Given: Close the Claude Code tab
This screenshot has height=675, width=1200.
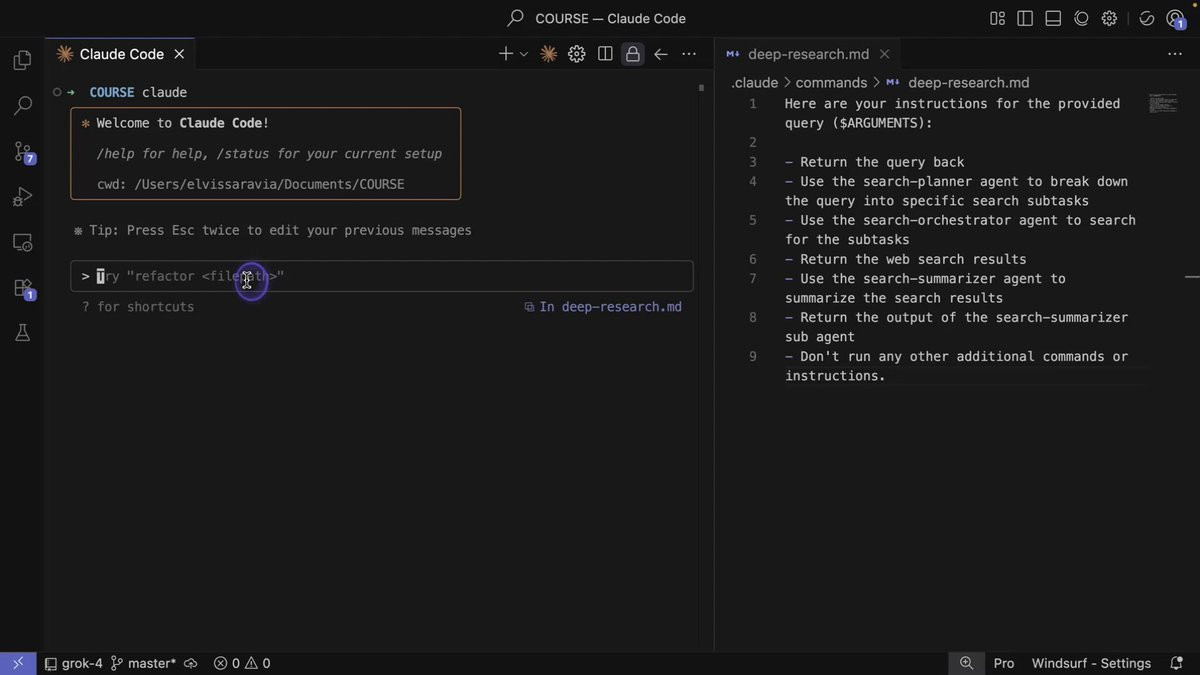Looking at the screenshot, I should [x=179, y=54].
